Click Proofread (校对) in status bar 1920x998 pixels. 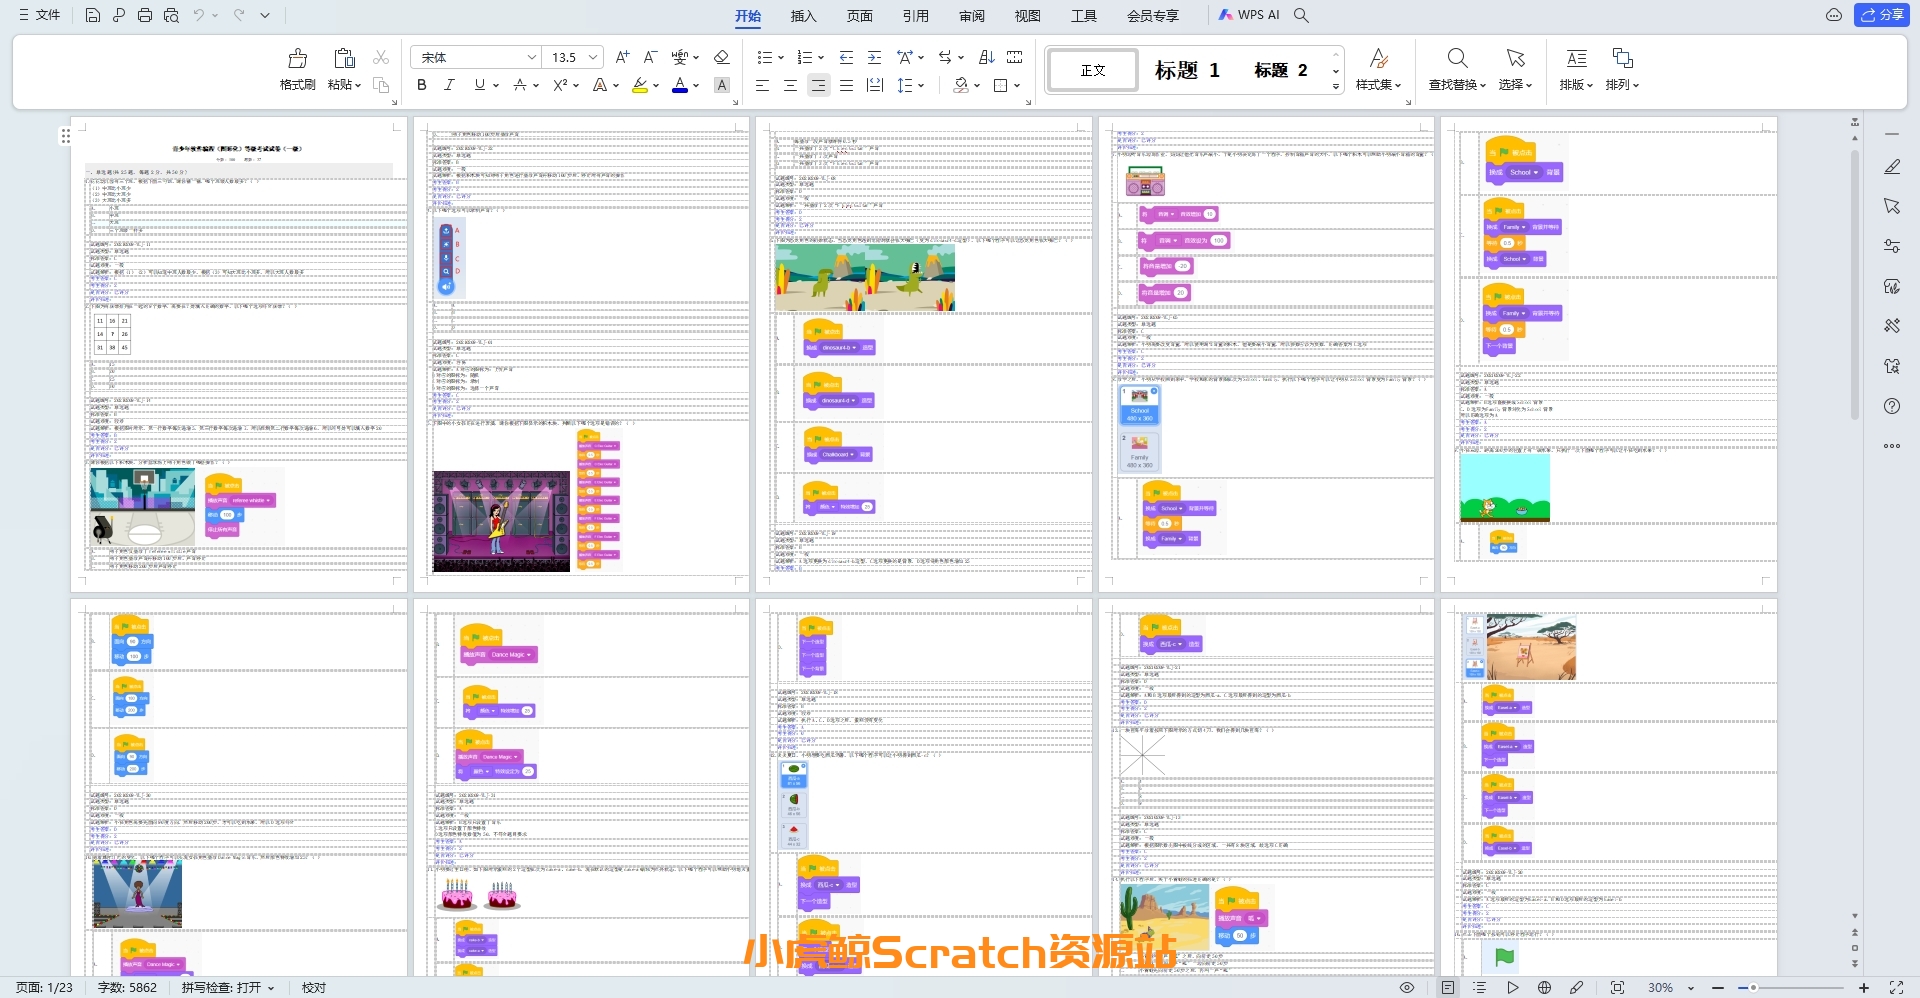314,987
